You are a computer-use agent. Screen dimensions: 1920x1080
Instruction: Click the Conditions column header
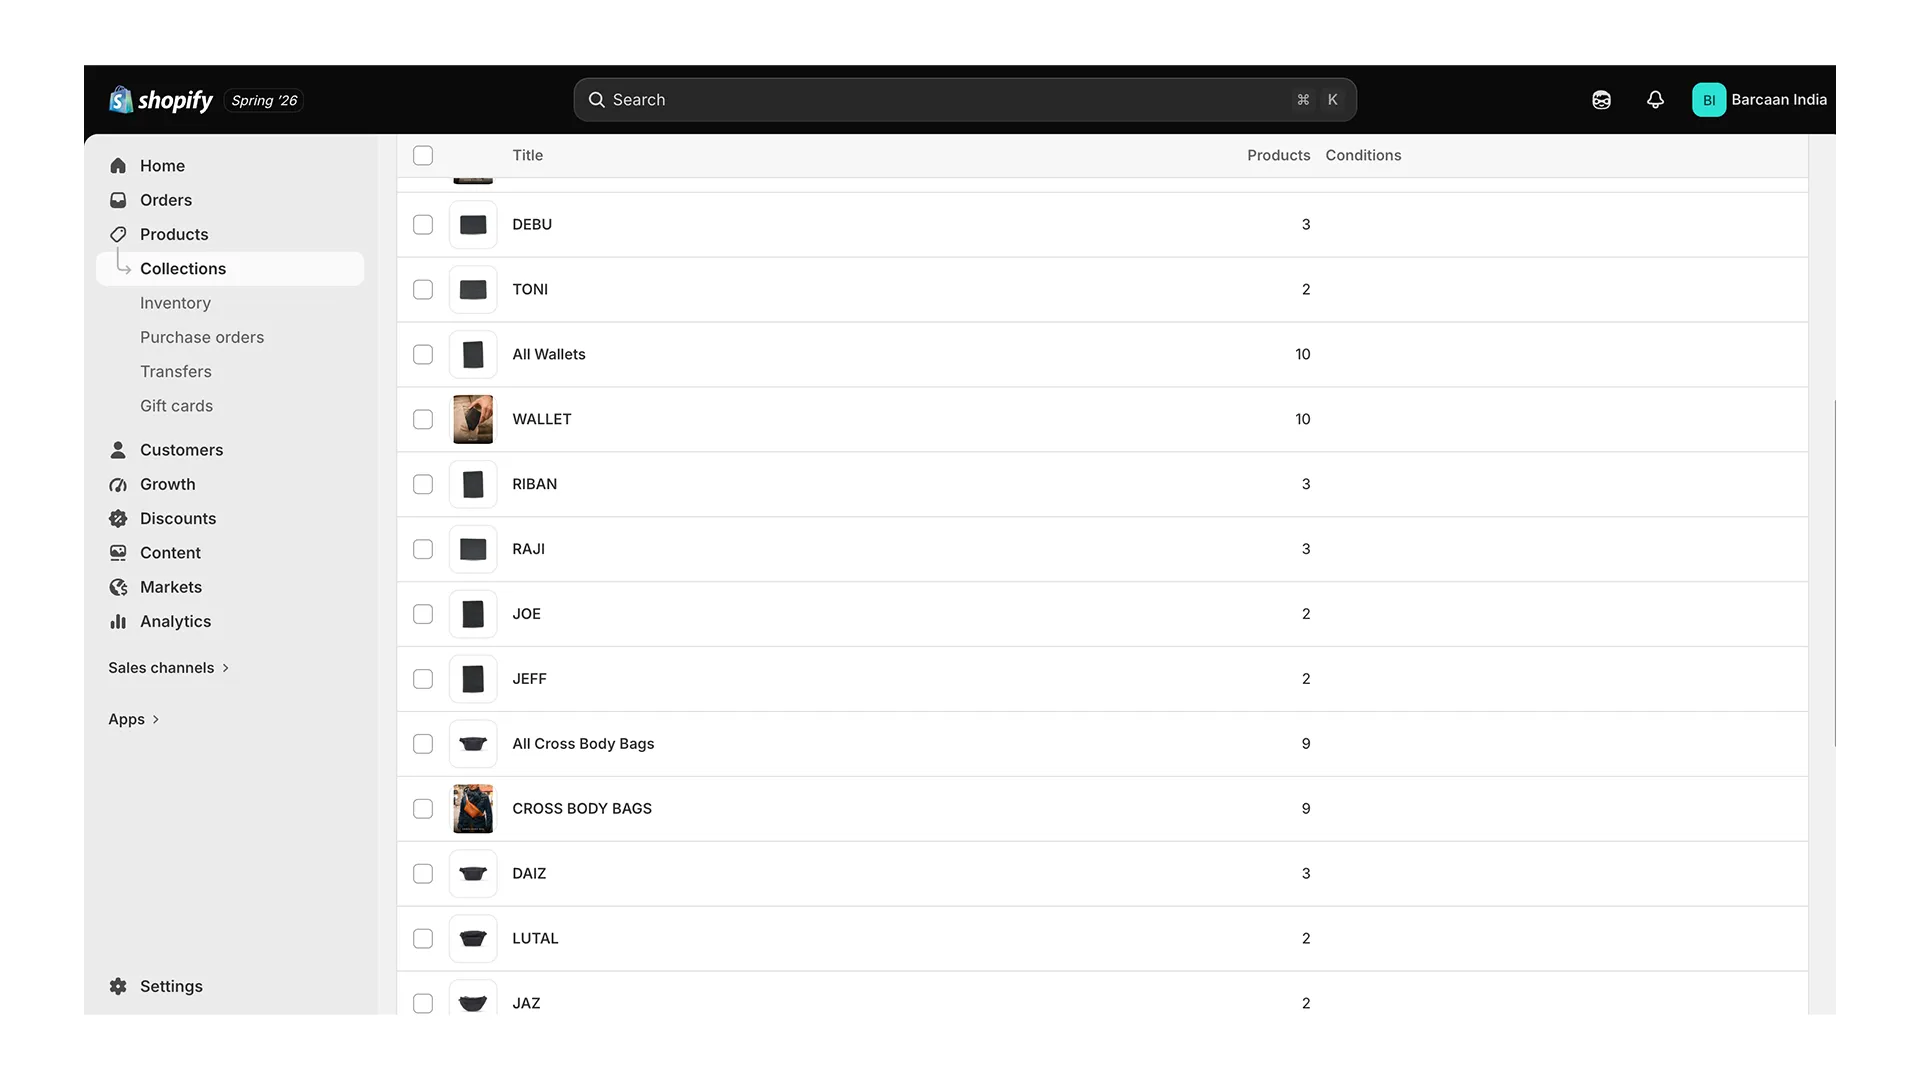(1363, 155)
